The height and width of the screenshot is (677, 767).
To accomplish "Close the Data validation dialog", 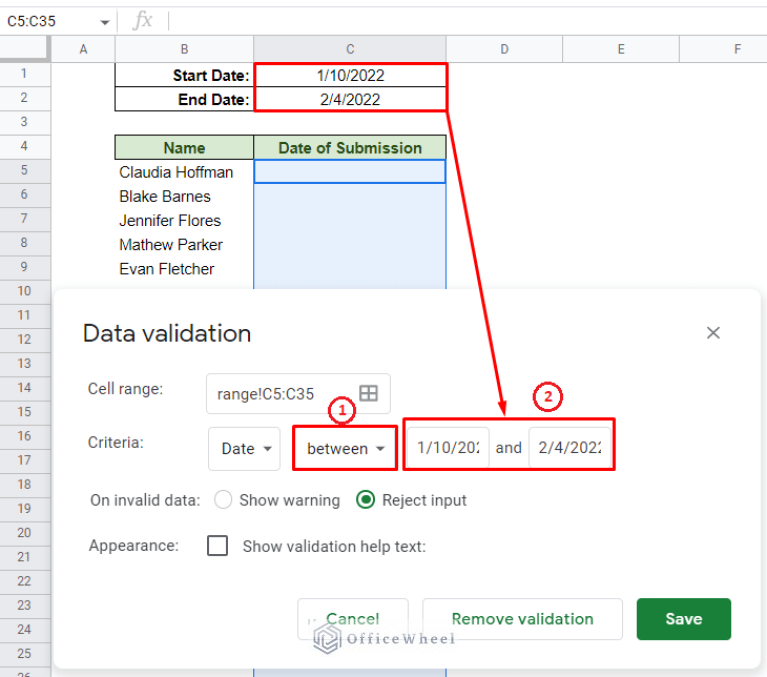I will [x=713, y=333].
